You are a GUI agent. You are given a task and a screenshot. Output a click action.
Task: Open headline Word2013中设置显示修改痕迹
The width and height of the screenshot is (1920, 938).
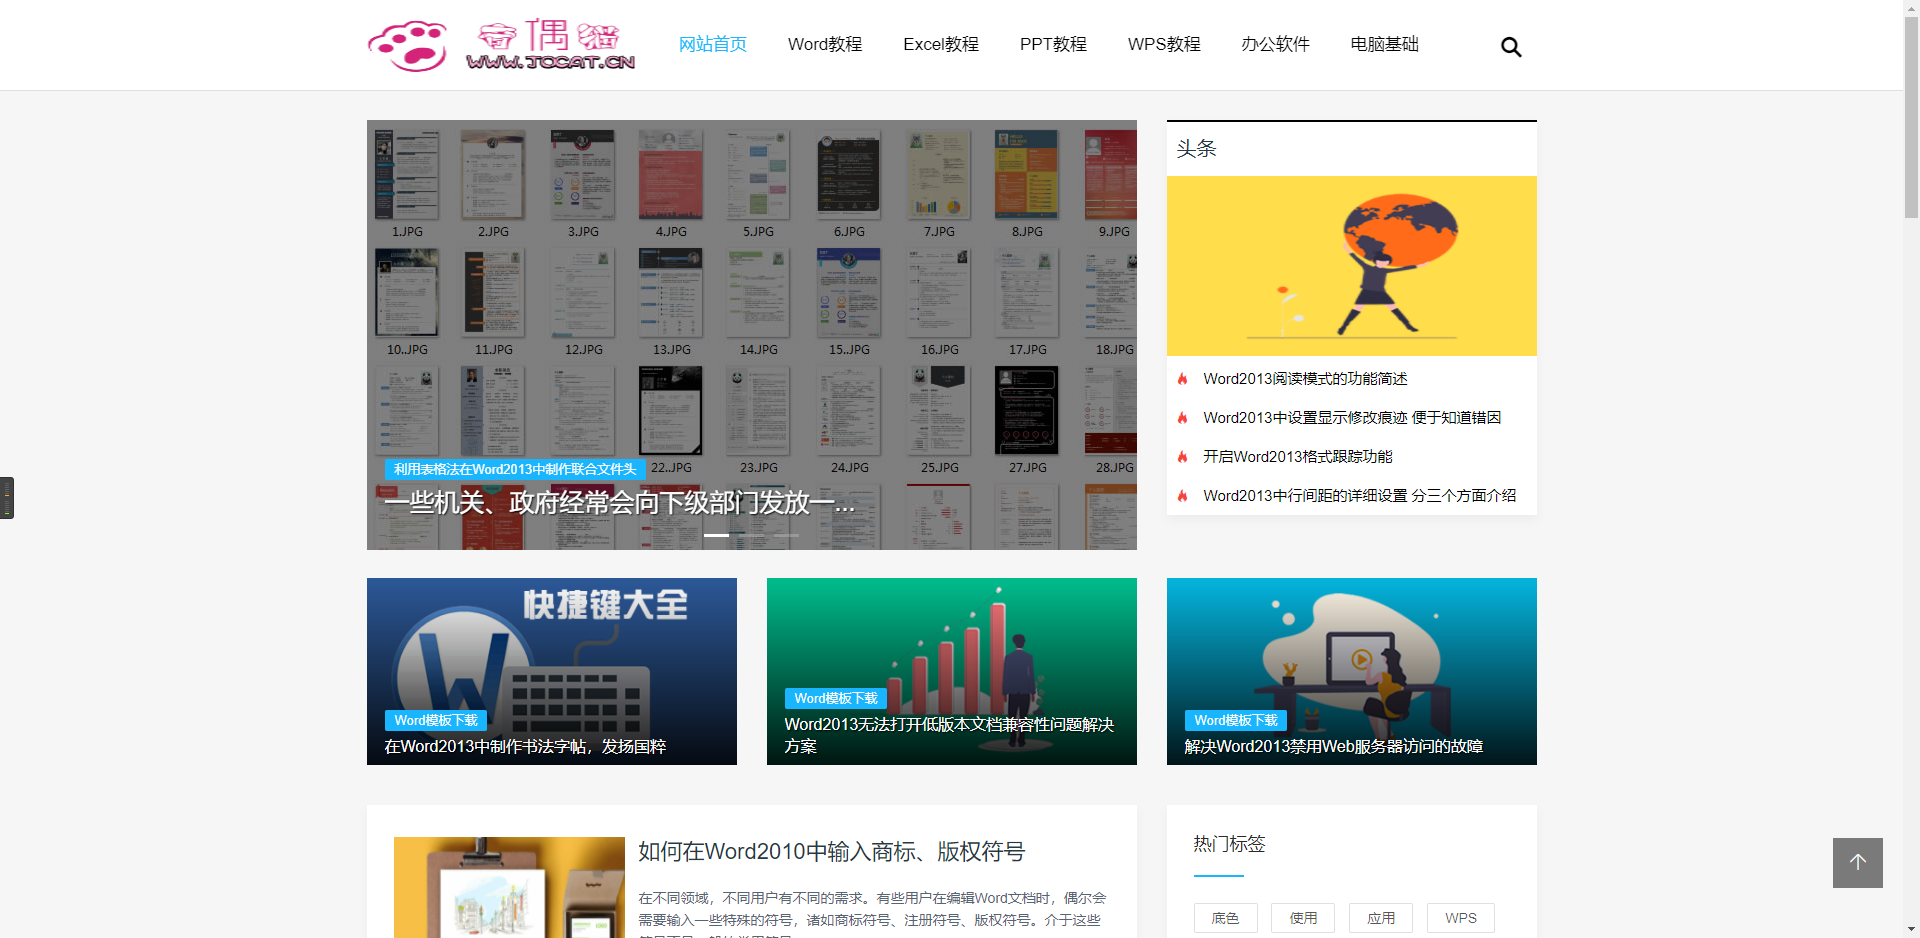tap(1352, 418)
